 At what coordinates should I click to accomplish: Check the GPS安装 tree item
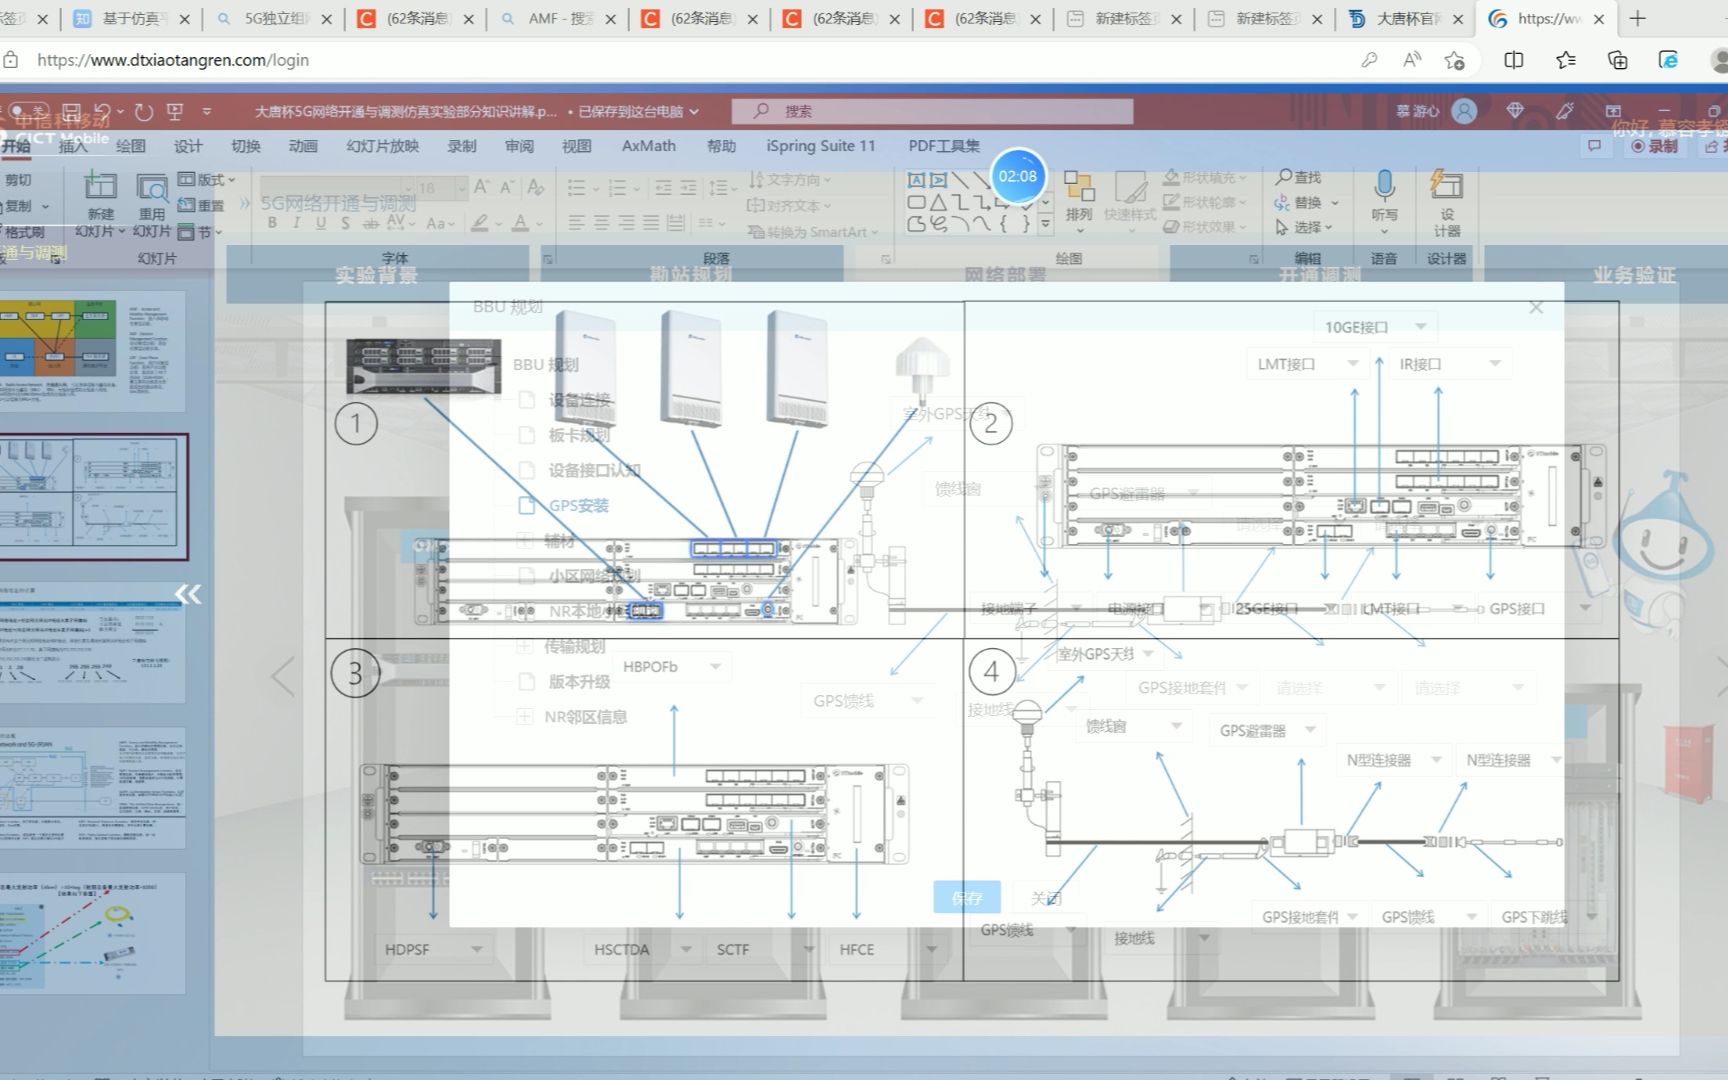(526, 505)
